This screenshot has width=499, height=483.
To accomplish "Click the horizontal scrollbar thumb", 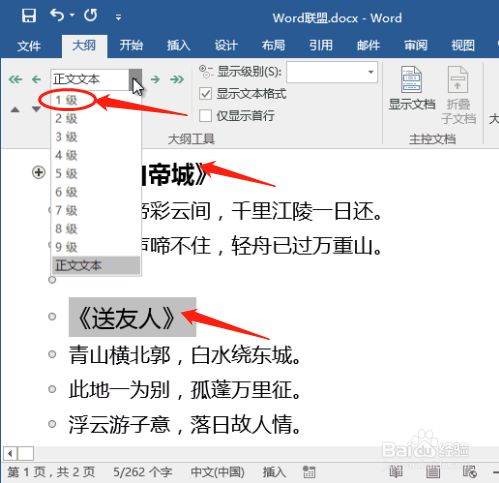I will pos(25,453).
